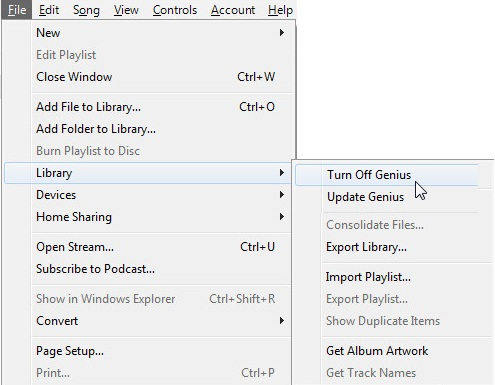Screen dimensions: 495x385
Task: Open the Controls menu
Action: [x=175, y=10]
